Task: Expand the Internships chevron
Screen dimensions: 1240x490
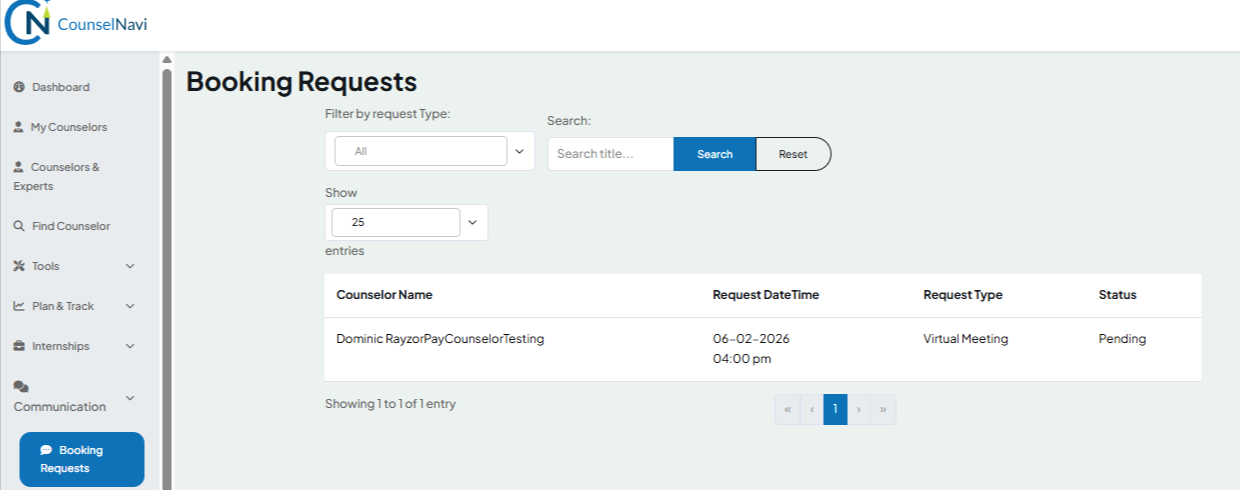Action: click(130, 346)
